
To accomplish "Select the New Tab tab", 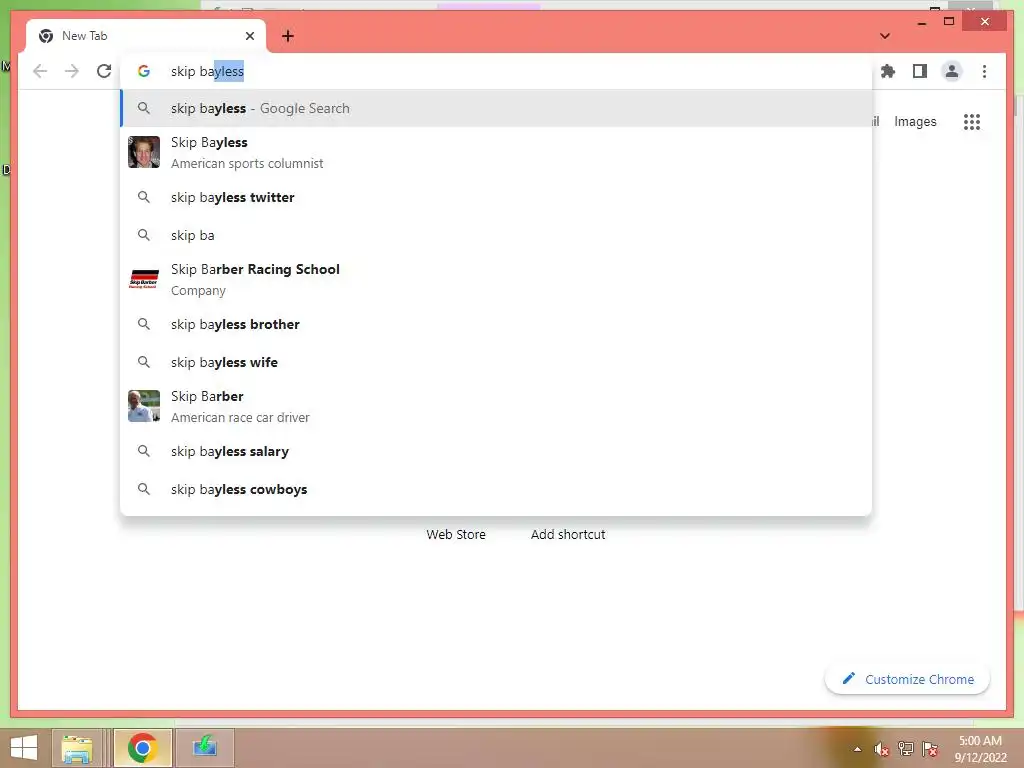I will 146,36.
